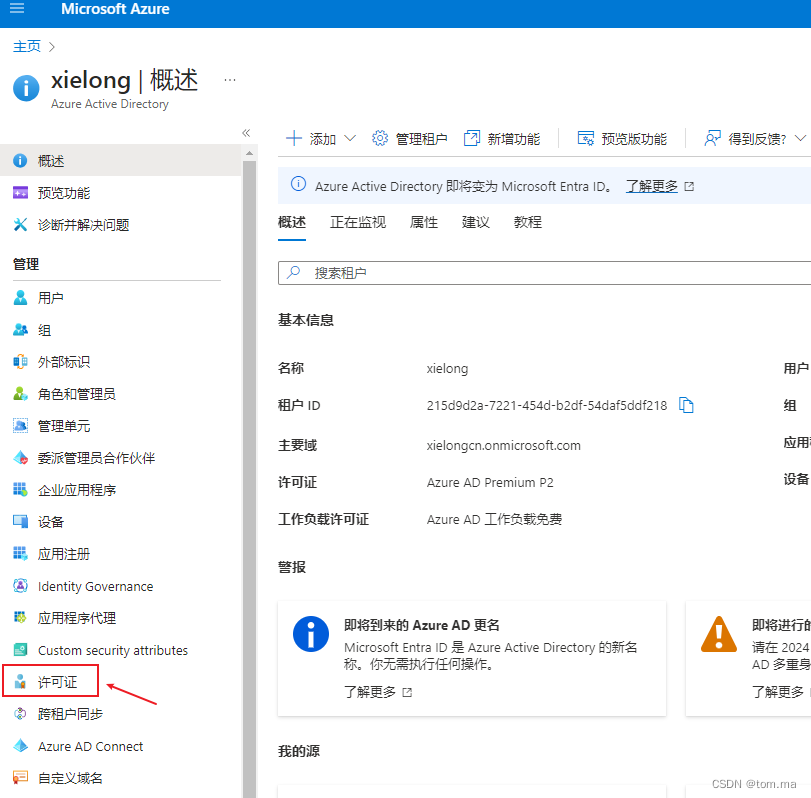Click the 企业应用程序 grid icon
The width and height of the screenshot is (811, 798).
pyautogui.click(x=20, y=490)
